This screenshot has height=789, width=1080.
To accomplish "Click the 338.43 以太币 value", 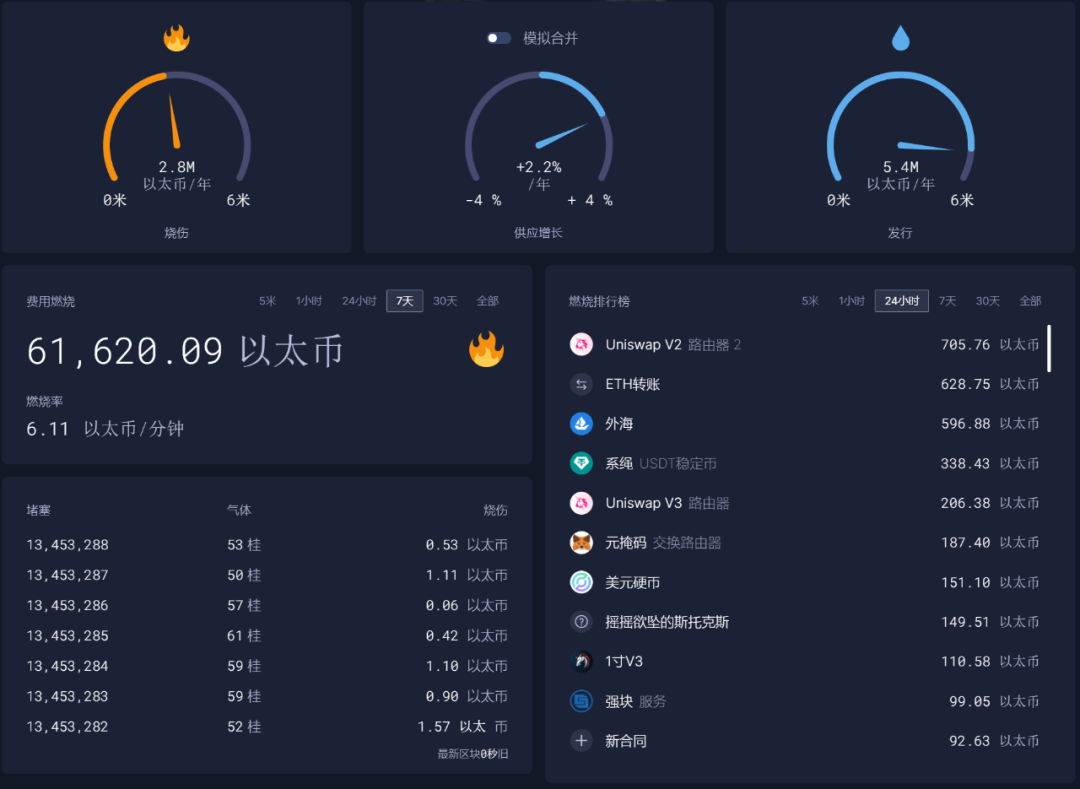I will pos(990,463).
